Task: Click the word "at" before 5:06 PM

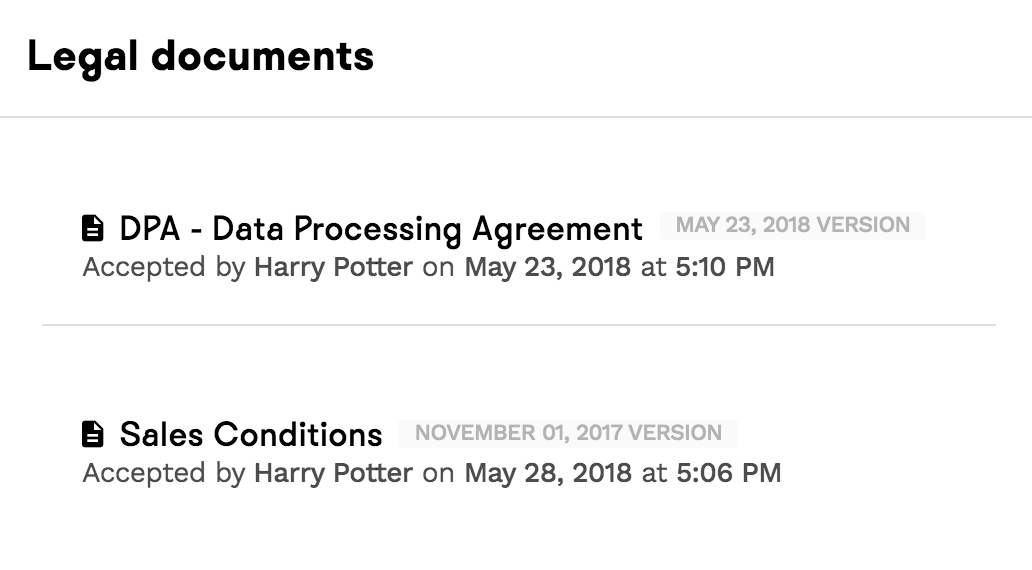Action: pyautogui.click(x=654, y=472)
